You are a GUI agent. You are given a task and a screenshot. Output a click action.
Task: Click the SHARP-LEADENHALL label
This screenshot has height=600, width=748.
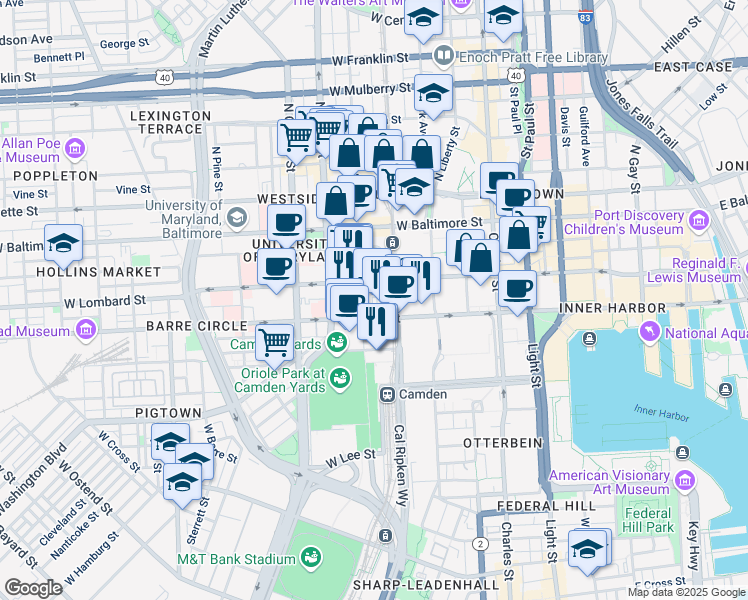[x=426, y=585]
